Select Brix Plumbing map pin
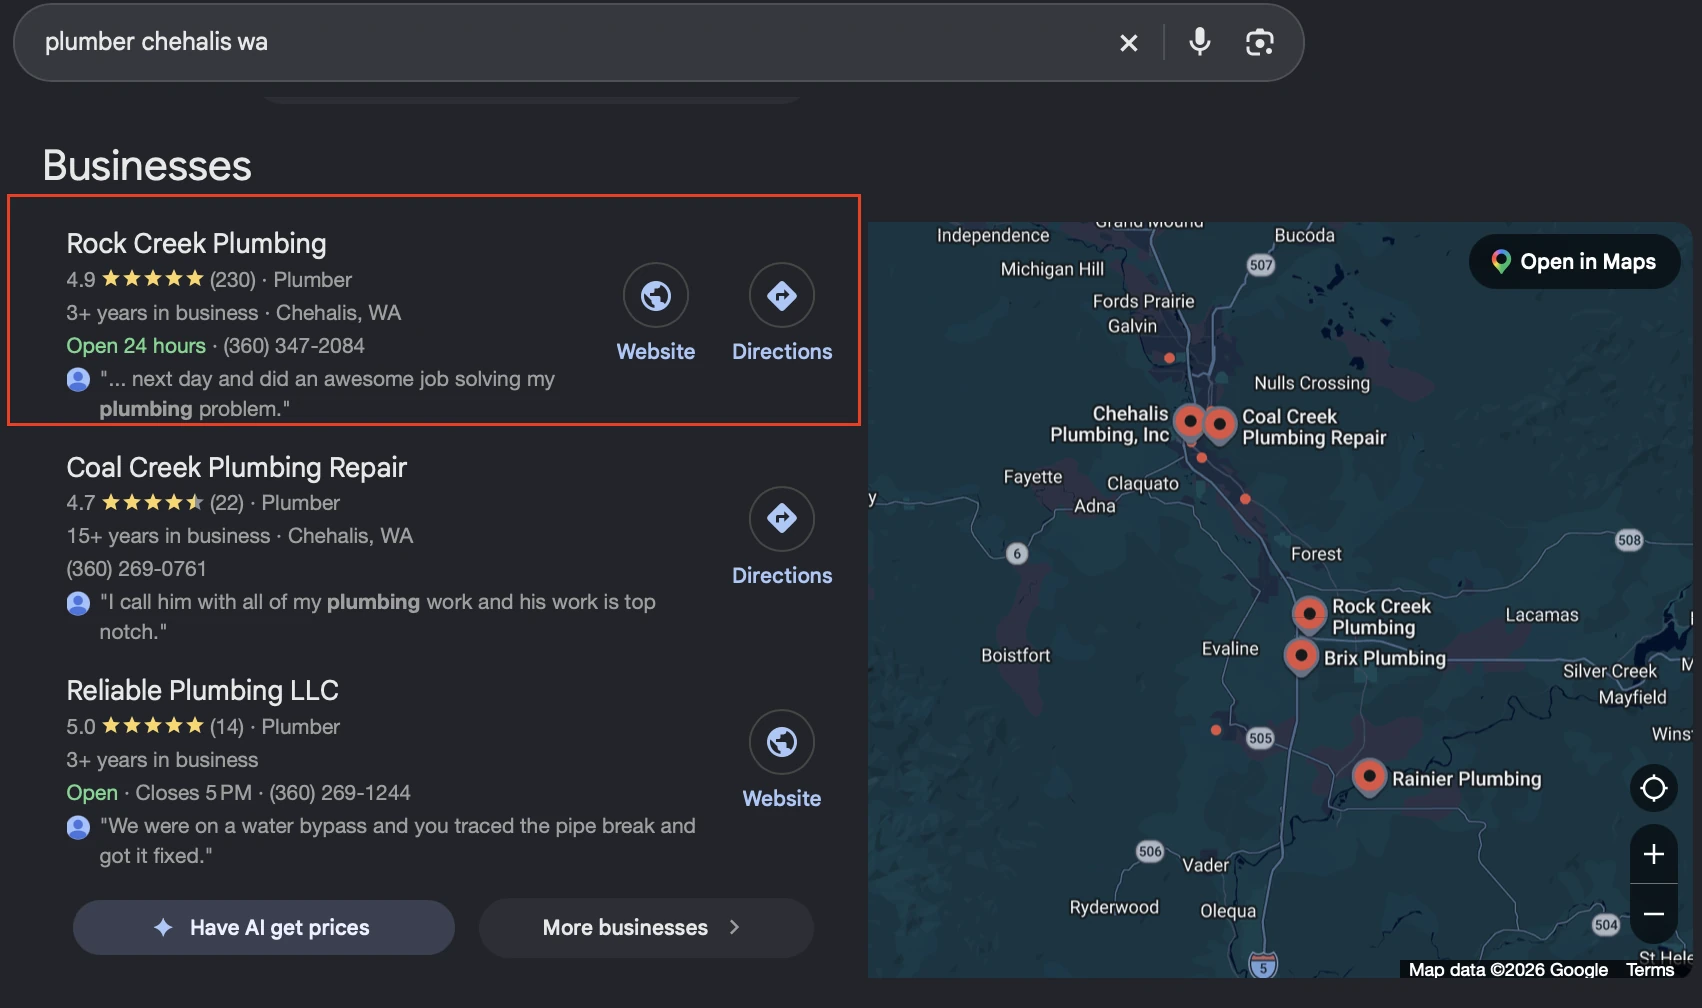The width and height of the screenshot is (1702, 1008). pyautogui.click(x=1300, y=656)
